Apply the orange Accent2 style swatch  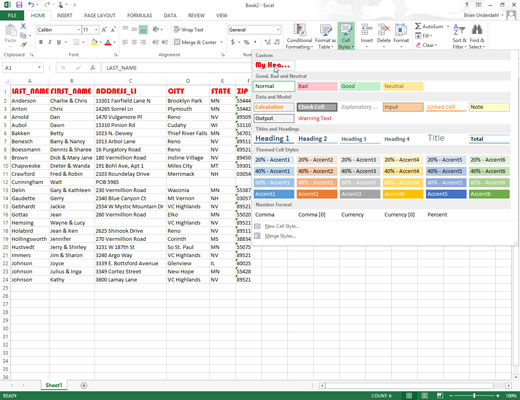[x=317, y=194]
